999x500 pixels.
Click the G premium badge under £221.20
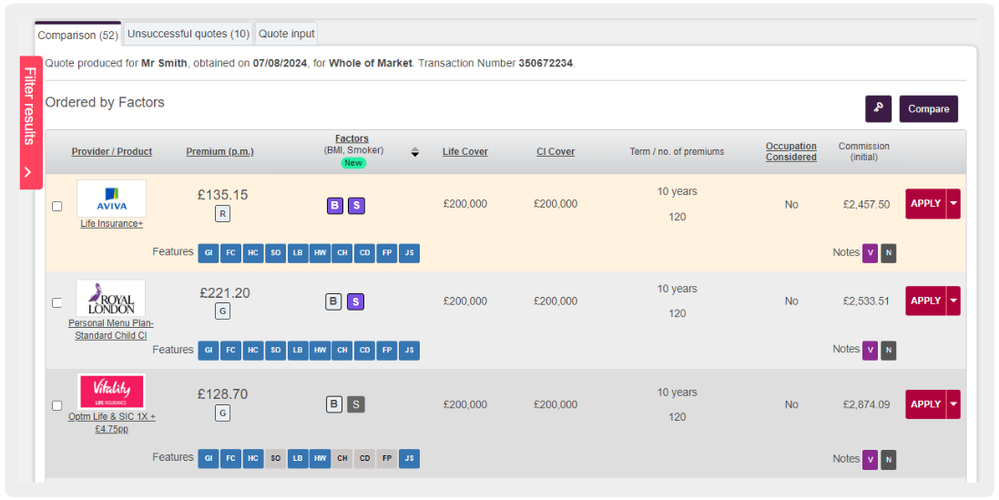click(222, 311)
